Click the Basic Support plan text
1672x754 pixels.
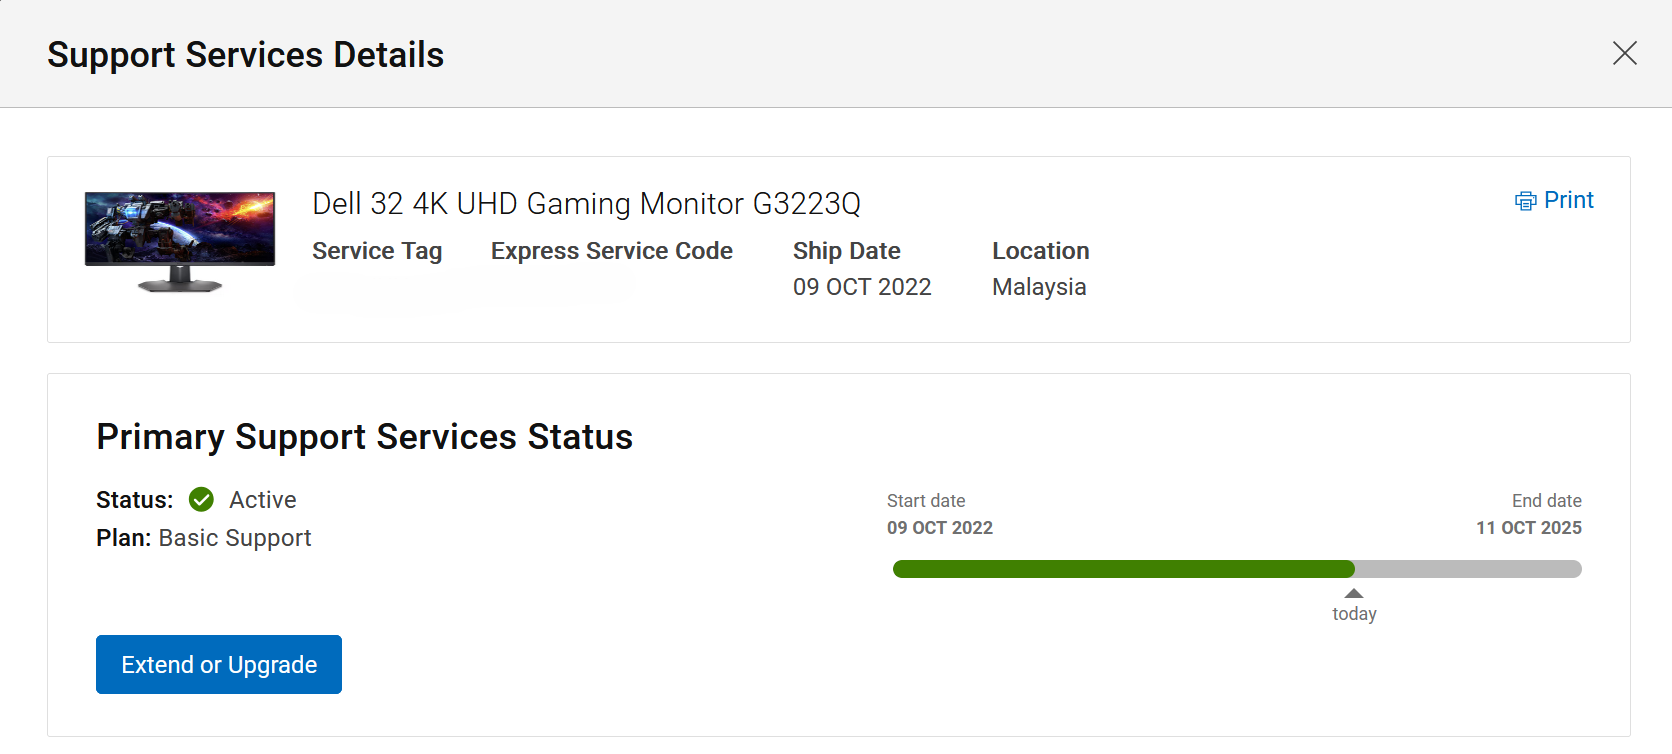(x=235, y=538)
